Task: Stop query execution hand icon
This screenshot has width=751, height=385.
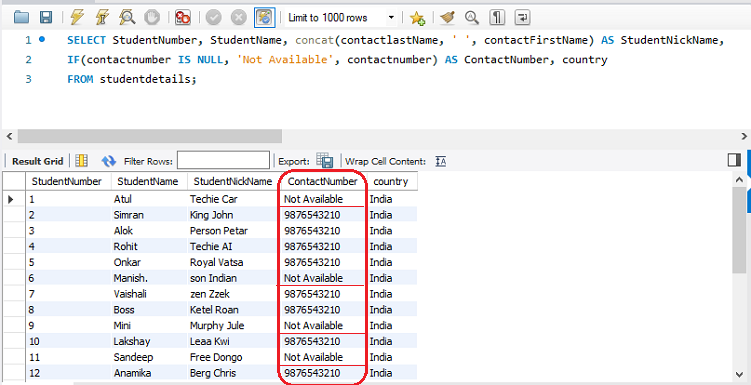Action: [x=152, y=18]
